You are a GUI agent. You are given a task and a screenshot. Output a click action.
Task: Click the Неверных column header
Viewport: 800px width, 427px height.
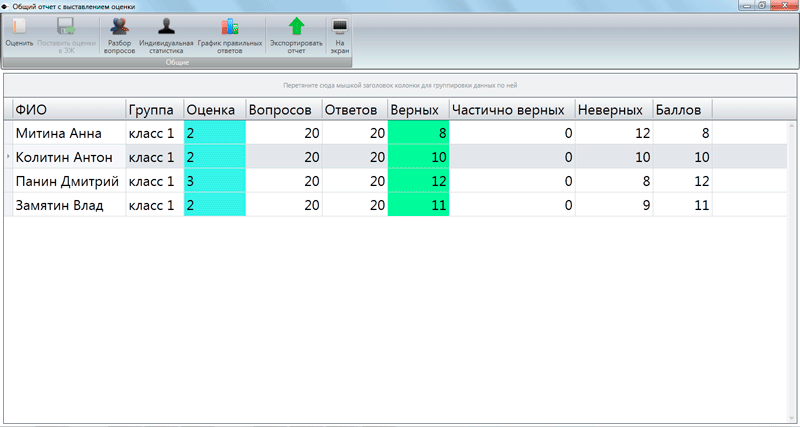coord(613,108)
